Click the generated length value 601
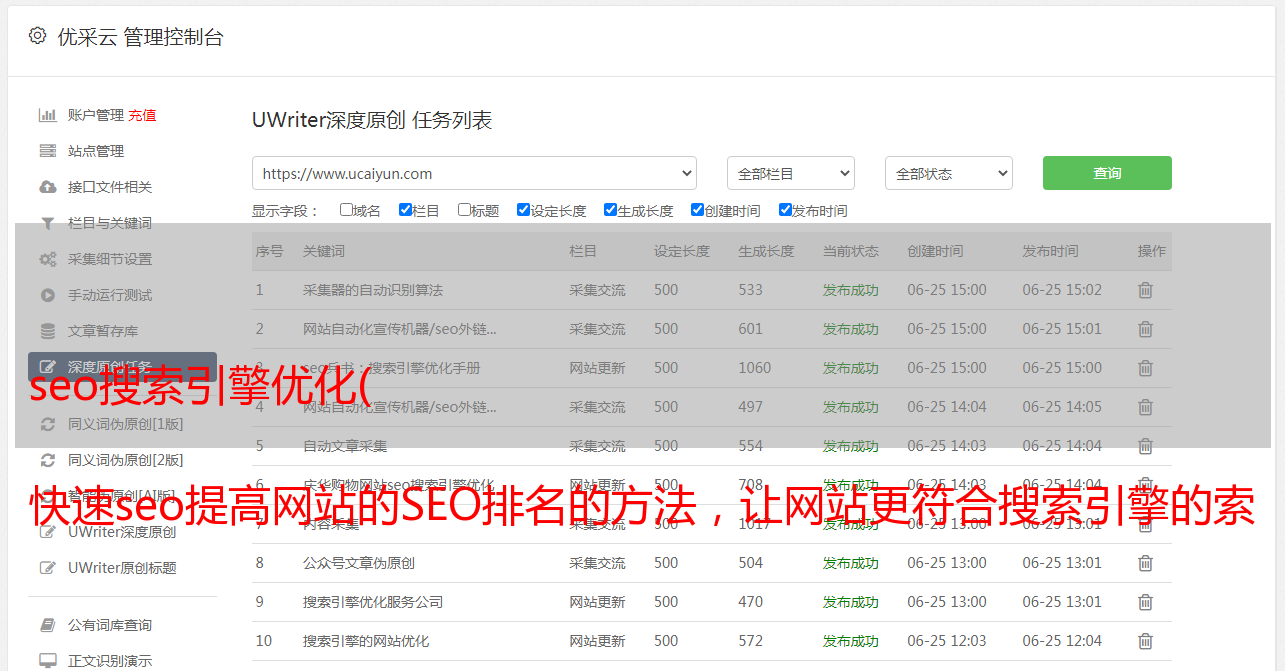The image size is (1285, 671). click(x=750, y=329)
